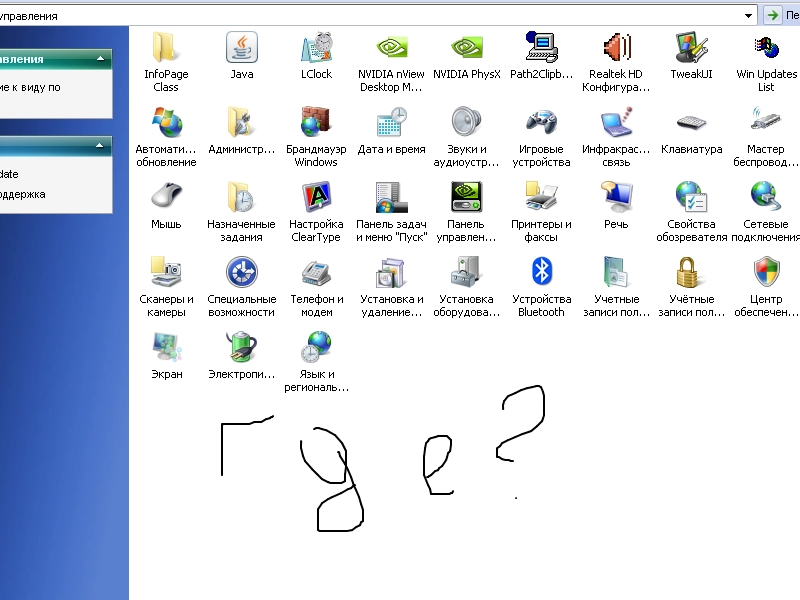Collapse the second sidebar section
Viewport: 800px width, 600px height.
pos(99,146)
